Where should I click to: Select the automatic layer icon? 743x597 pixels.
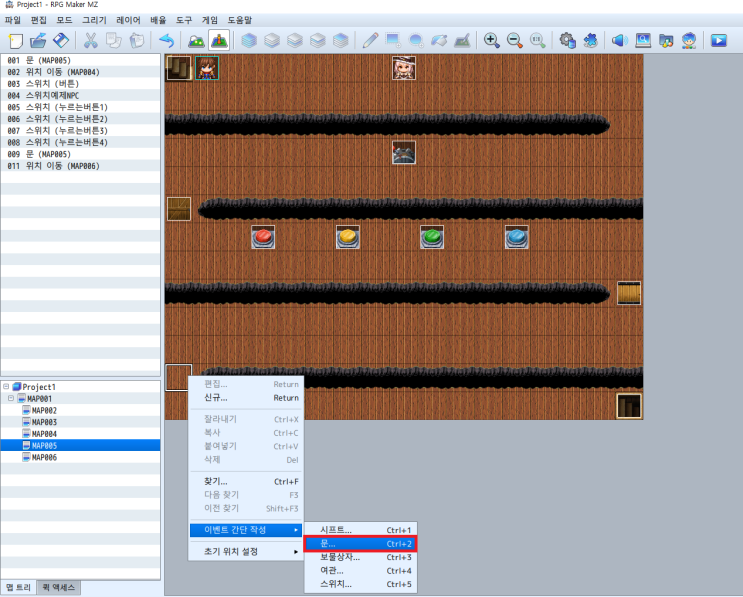tap(249, 41)
